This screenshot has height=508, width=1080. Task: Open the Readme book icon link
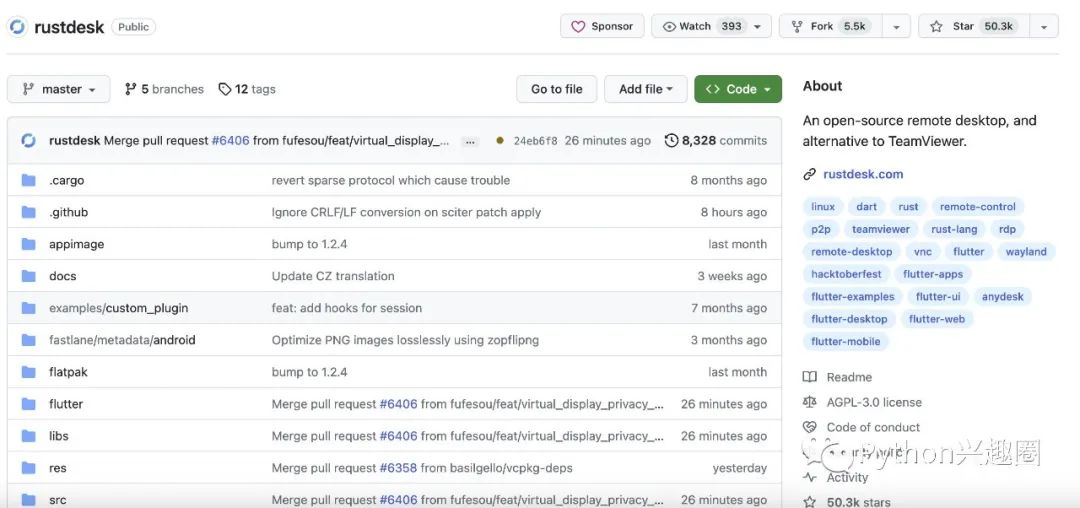click(x=810, y=377)
